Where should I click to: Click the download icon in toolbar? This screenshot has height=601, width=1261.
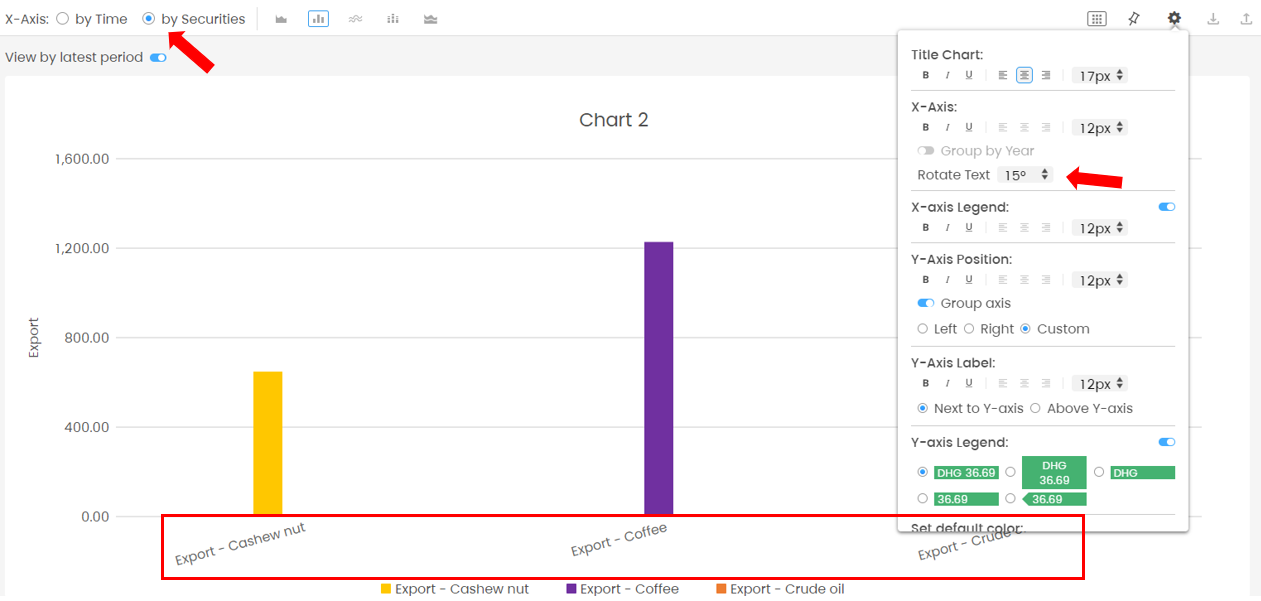coord(1213,19)
